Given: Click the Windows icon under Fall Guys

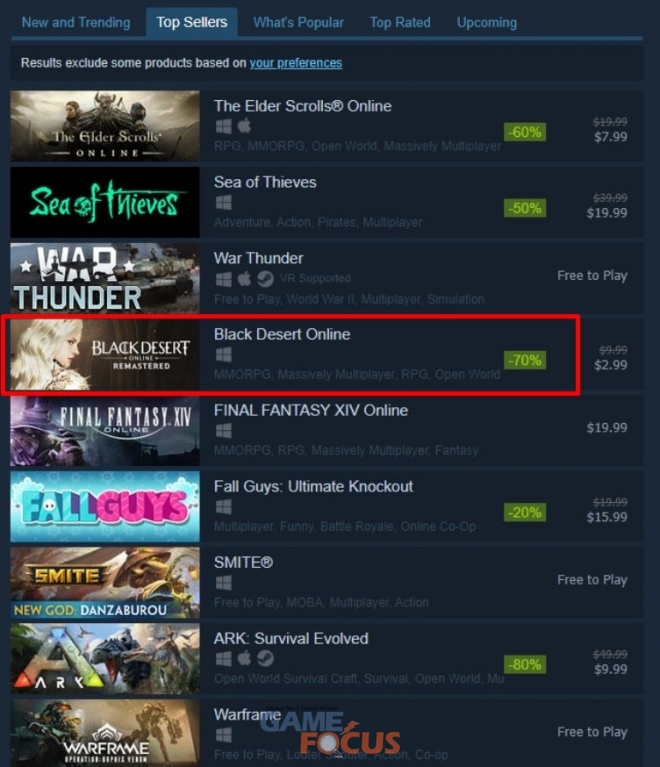Looking at the screenshot, I should click(x=224, y=507).
